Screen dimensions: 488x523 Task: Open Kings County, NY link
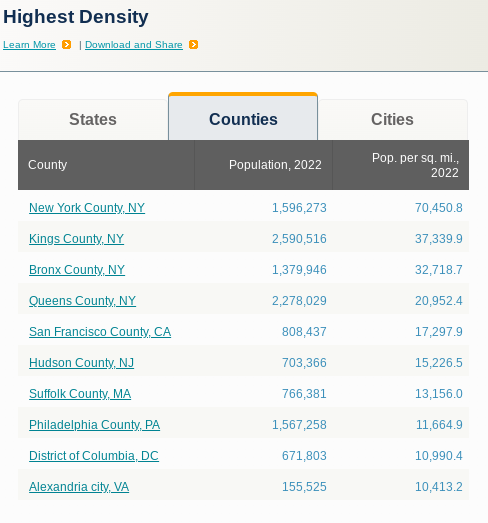coord(76,239)
